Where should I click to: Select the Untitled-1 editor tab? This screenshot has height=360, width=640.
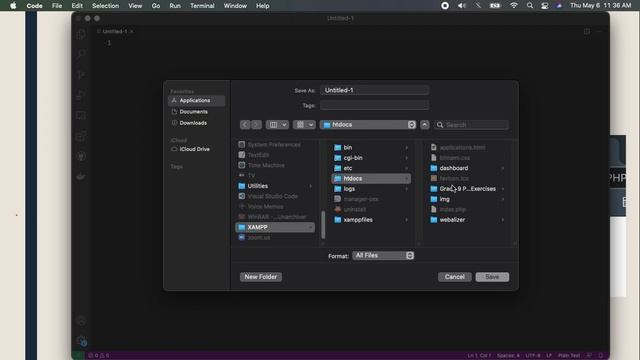(x=115, y=31)
